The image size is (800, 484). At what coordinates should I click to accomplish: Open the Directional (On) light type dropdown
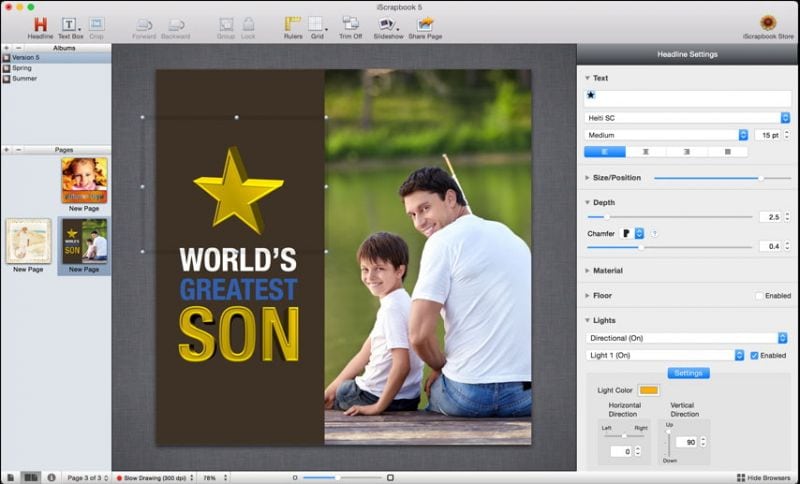(686, 338)
